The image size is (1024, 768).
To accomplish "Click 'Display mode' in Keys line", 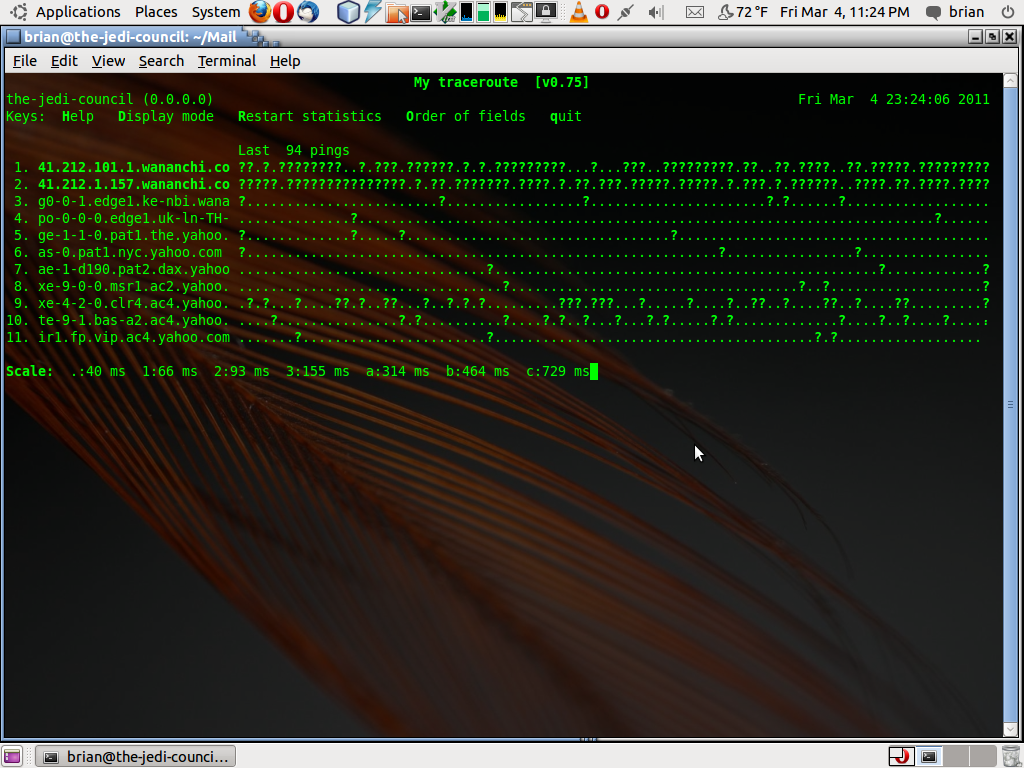I will coord(166,116).
